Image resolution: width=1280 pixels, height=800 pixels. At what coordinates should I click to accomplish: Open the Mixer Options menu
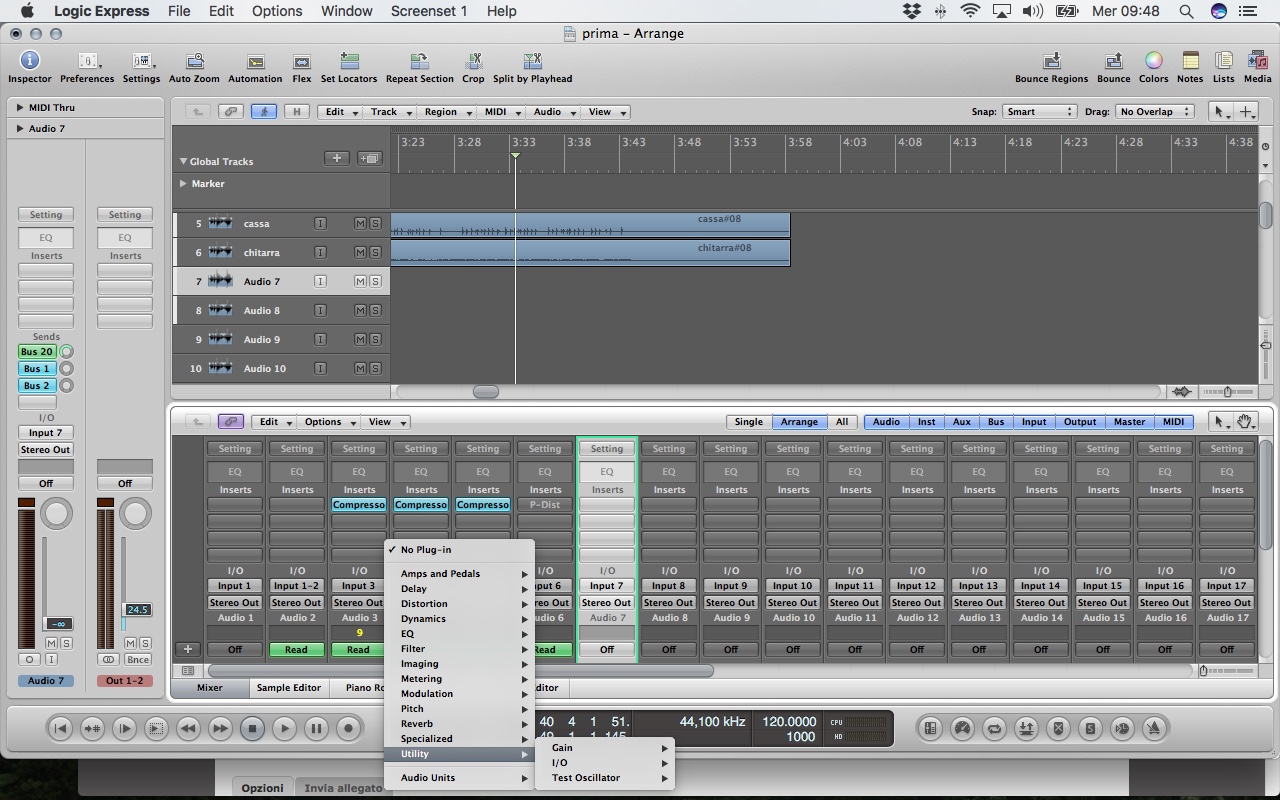[328, 422]
